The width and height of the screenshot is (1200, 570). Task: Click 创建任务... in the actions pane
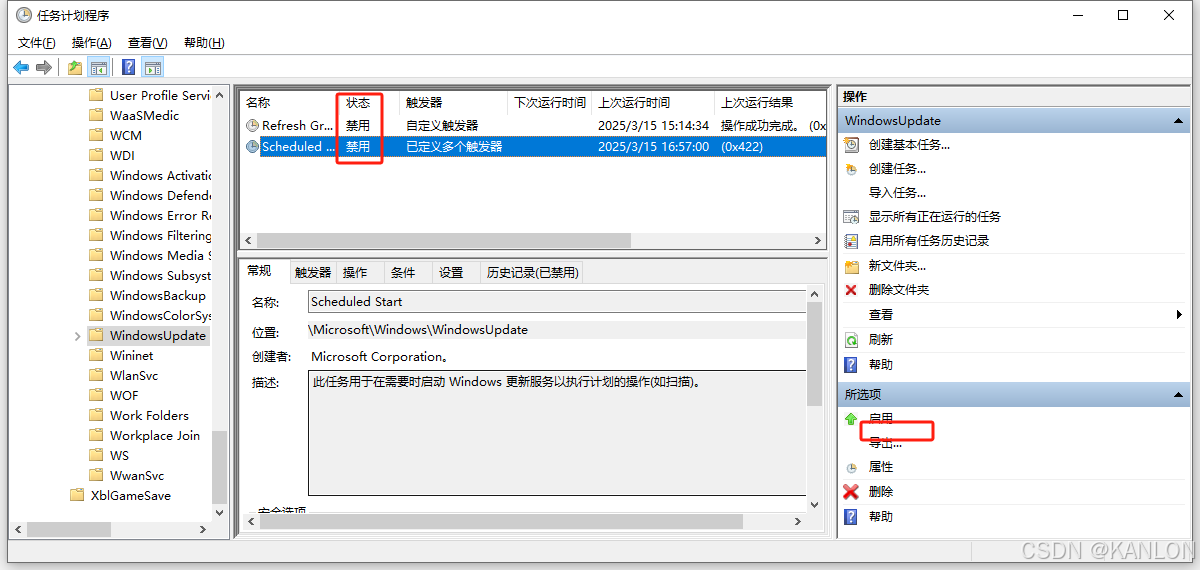pos(897,168)
